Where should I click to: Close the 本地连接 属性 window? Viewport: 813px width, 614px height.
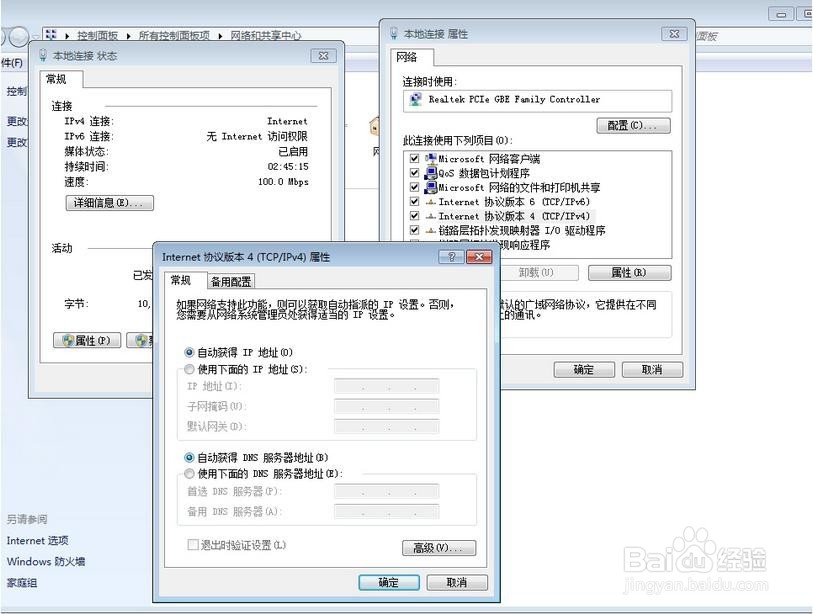[674, 34]
